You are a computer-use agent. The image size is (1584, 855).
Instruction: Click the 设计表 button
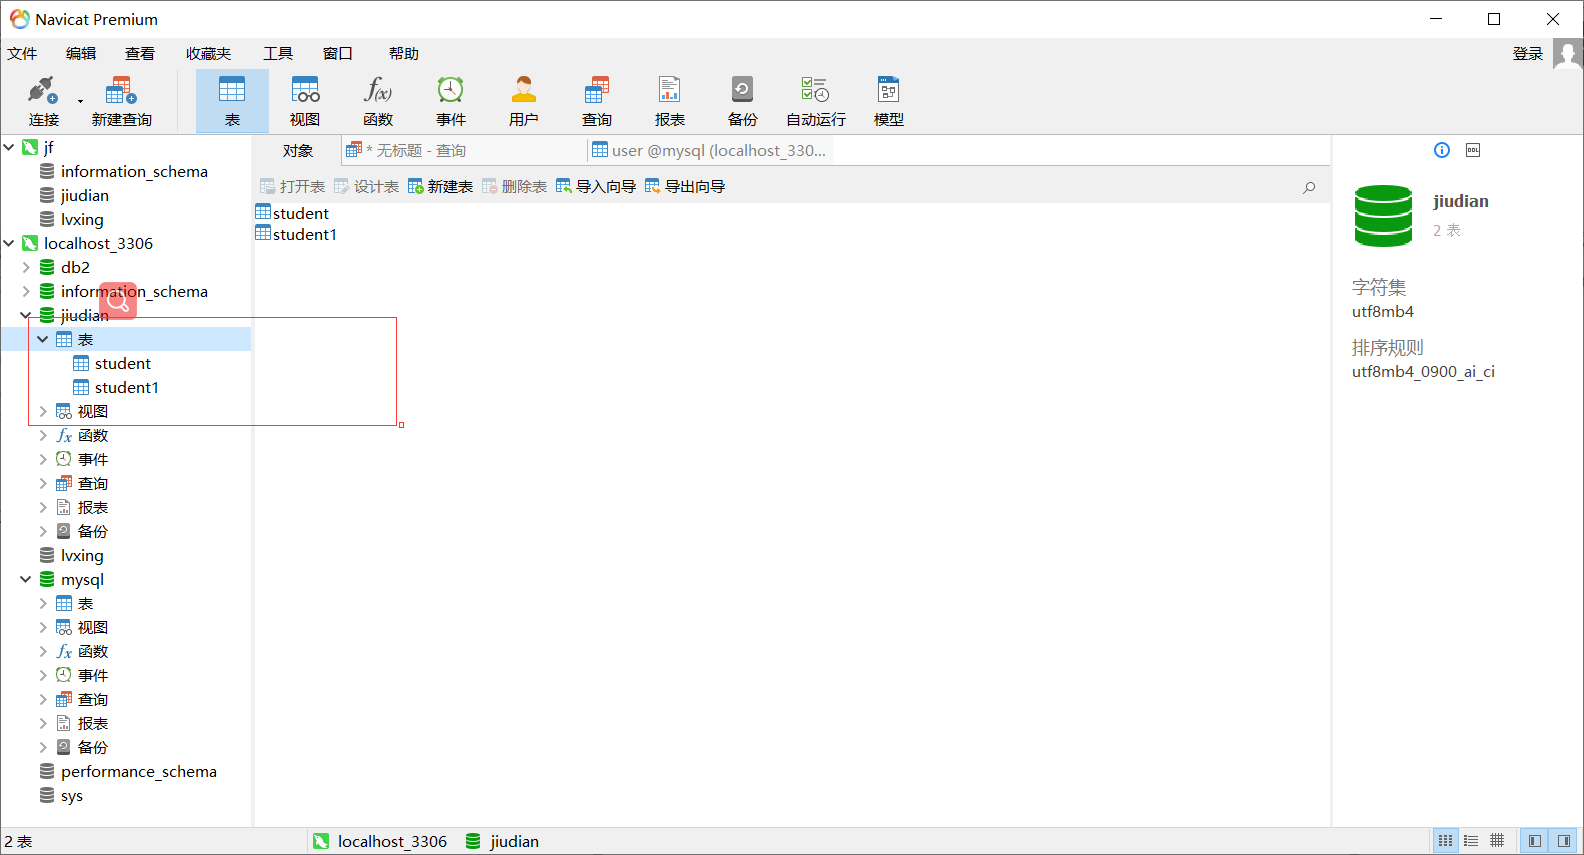[x=367, y=187]
